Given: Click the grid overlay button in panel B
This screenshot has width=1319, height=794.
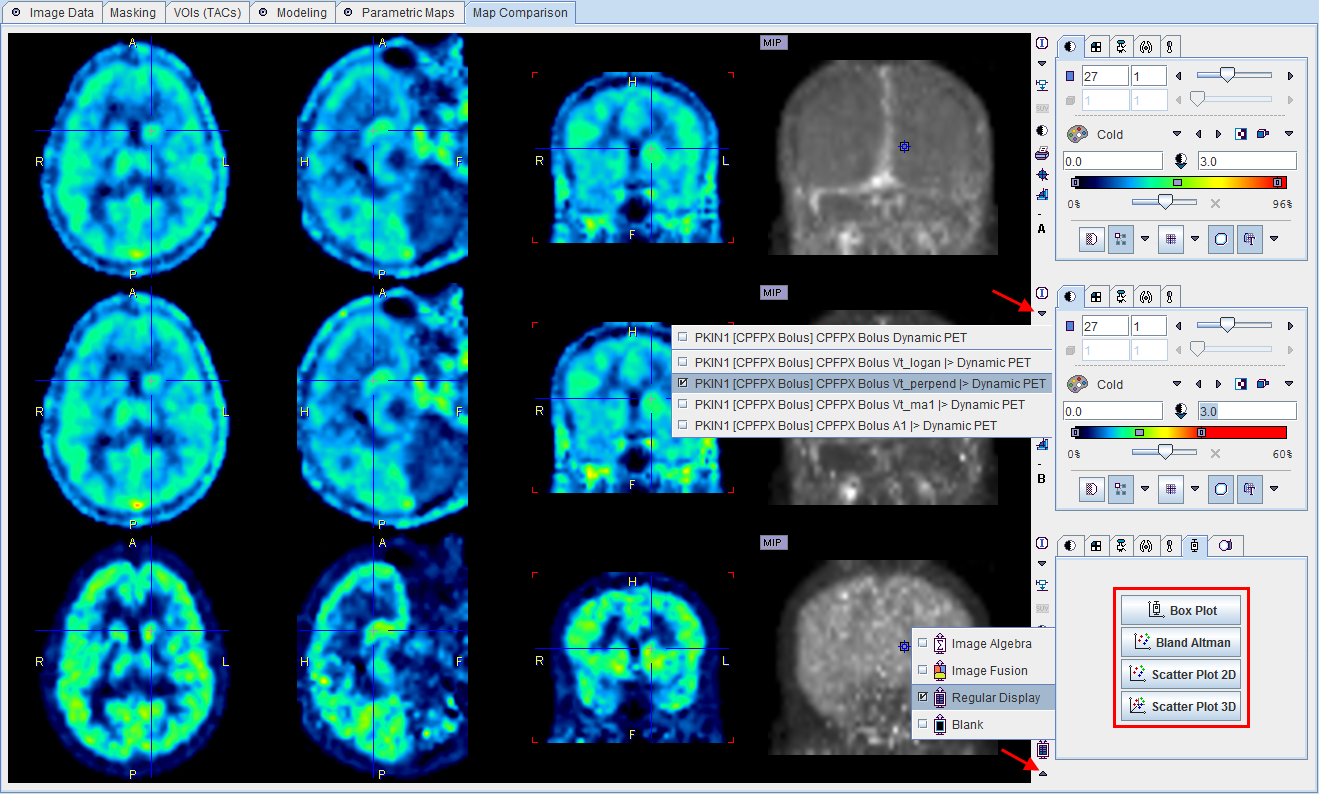Looking at the screenshot, I should click(x=1170, y=488).
